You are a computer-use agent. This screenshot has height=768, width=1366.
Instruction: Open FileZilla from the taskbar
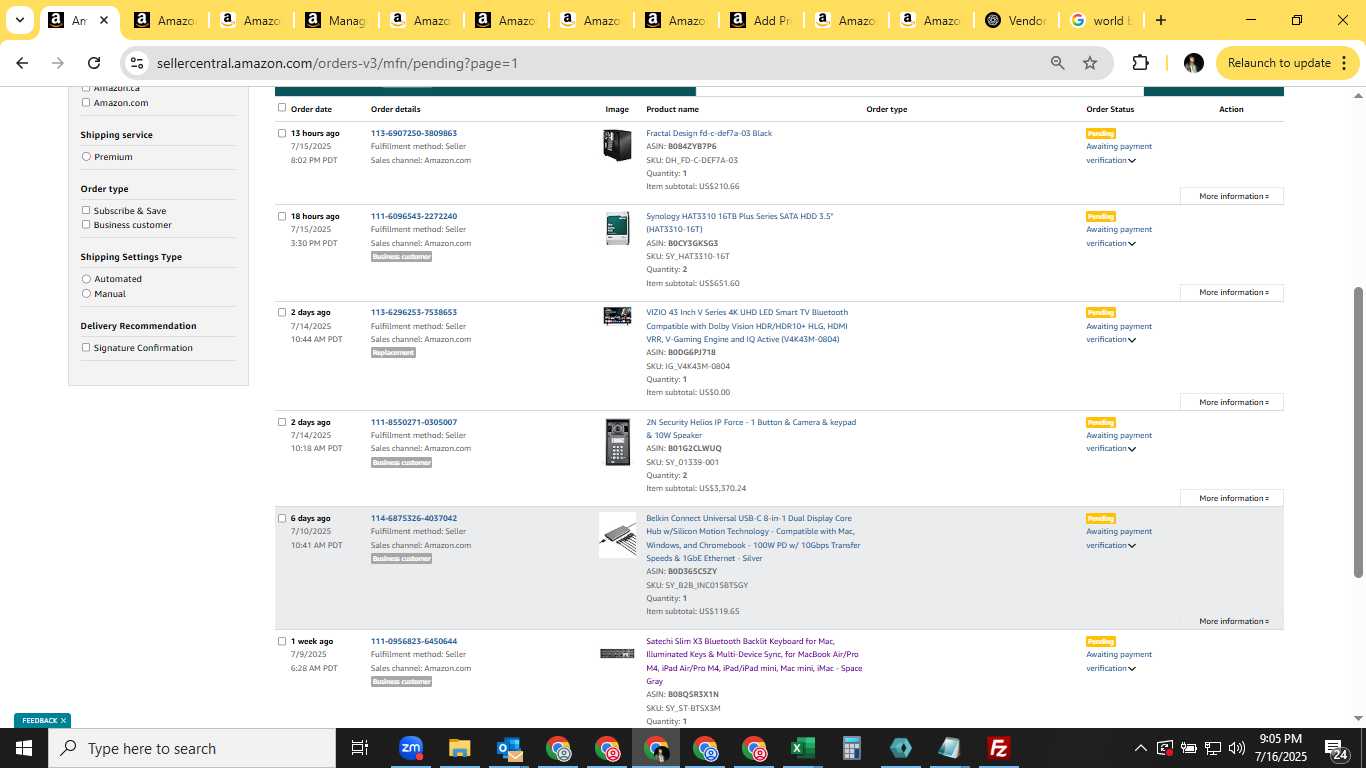coord(998,748)
